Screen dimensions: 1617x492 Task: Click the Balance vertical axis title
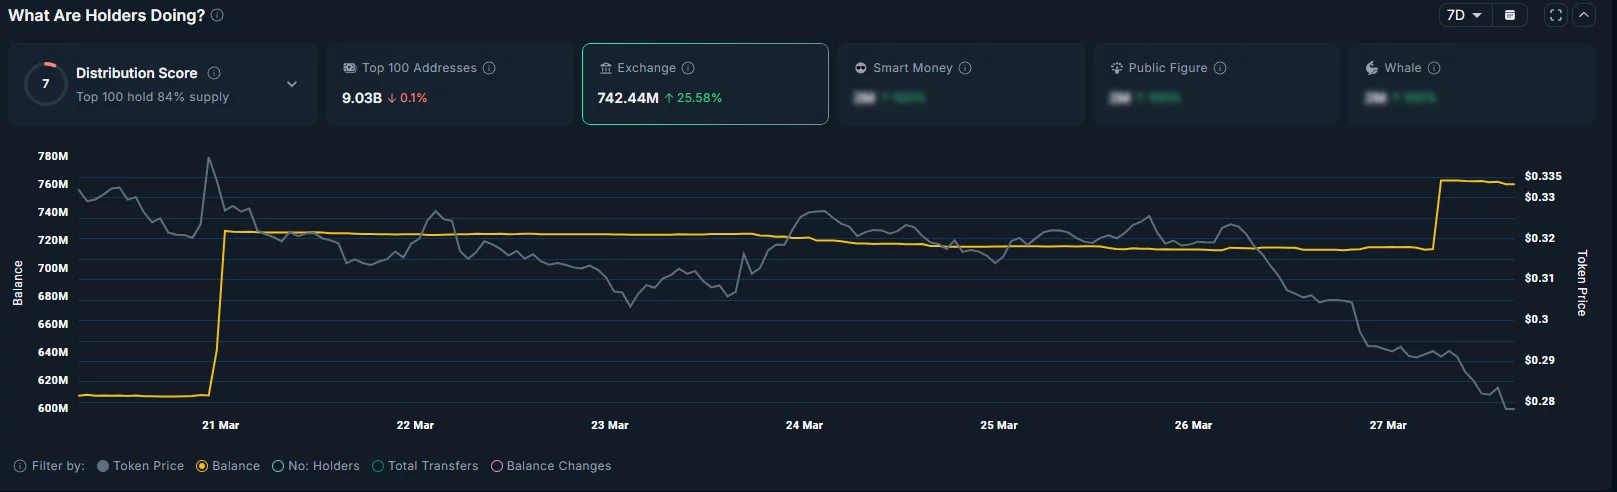(18, 283)
